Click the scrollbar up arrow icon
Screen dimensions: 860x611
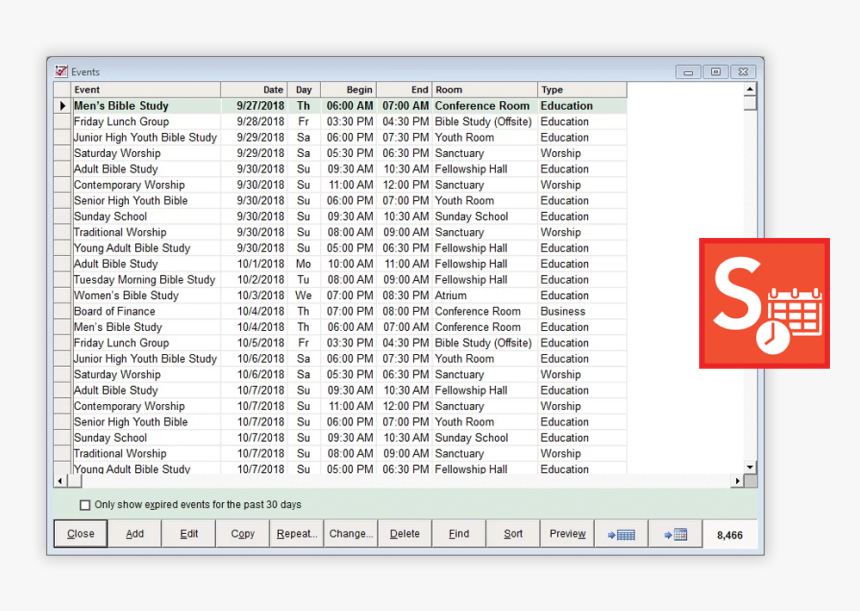coord(749,89)
